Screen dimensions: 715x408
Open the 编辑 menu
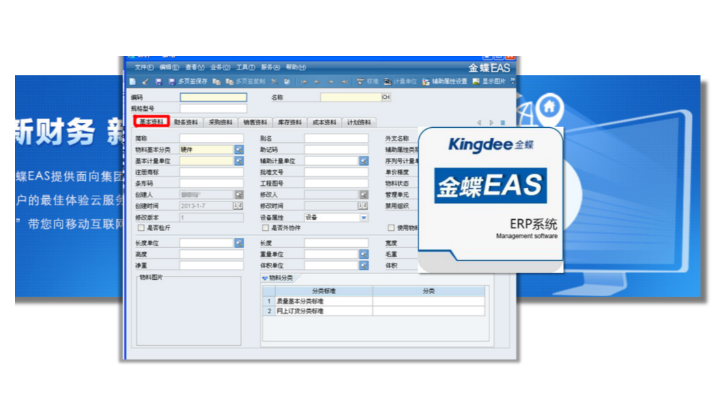[169, 67]
